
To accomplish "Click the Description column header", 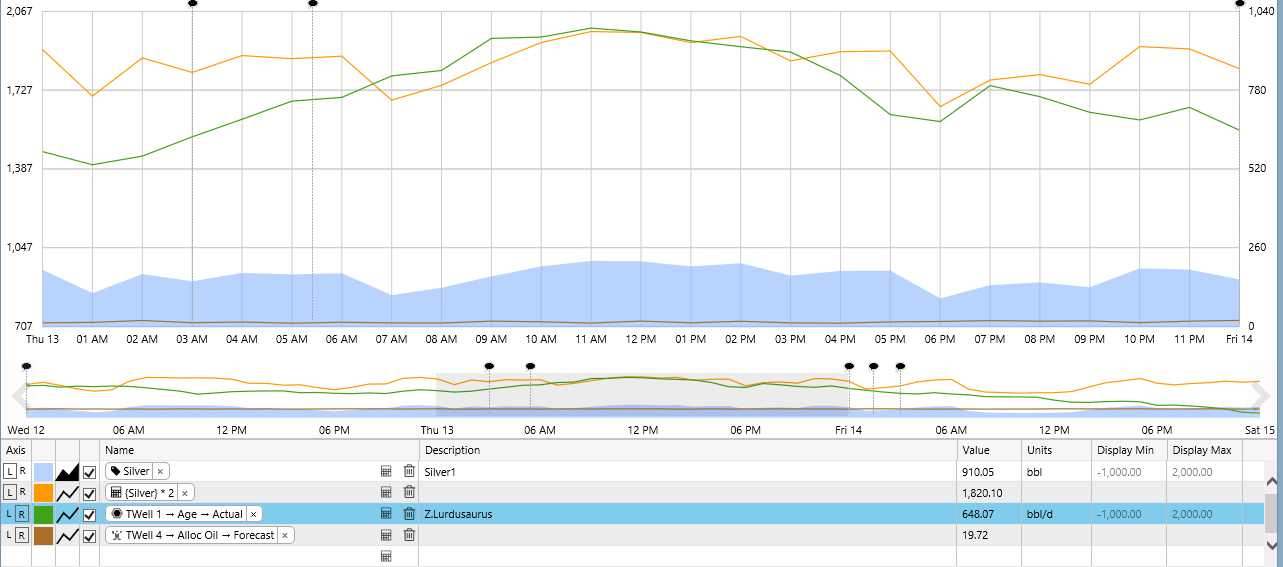I will (x=453, y=450).
